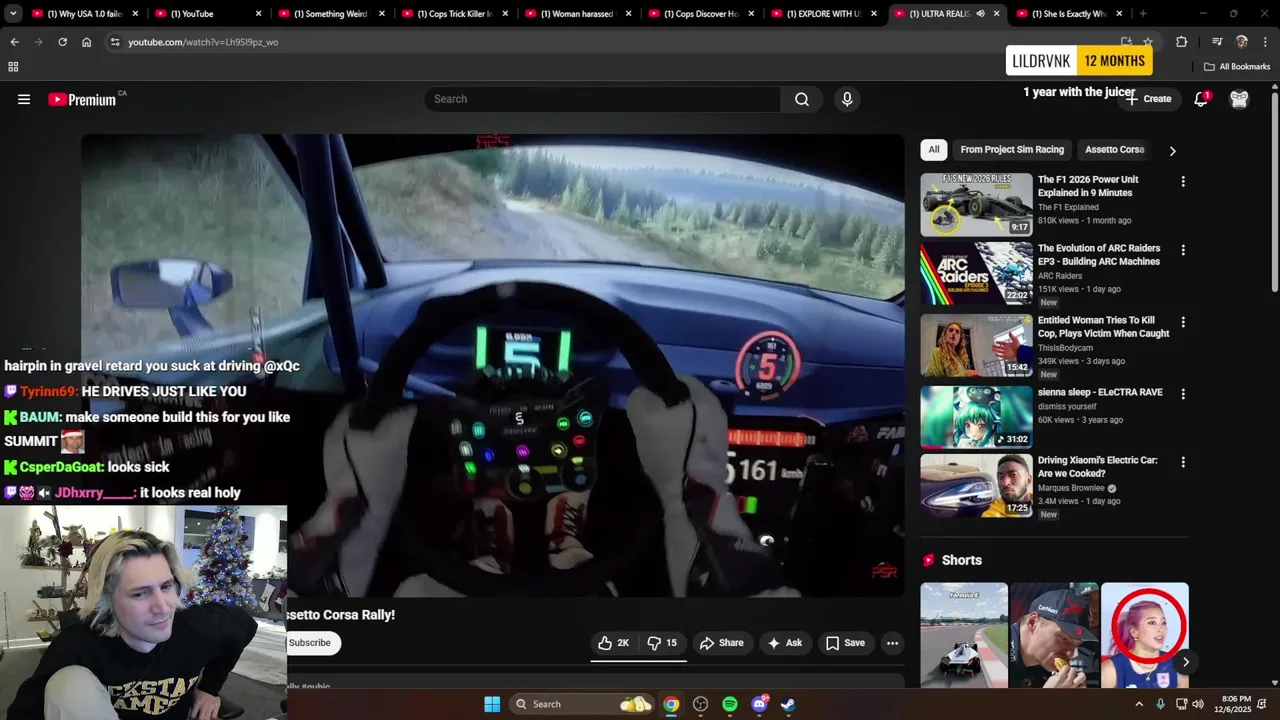Open options for Evolution of ARC Raiders video
The image size is (1280, 720).
1183,250
